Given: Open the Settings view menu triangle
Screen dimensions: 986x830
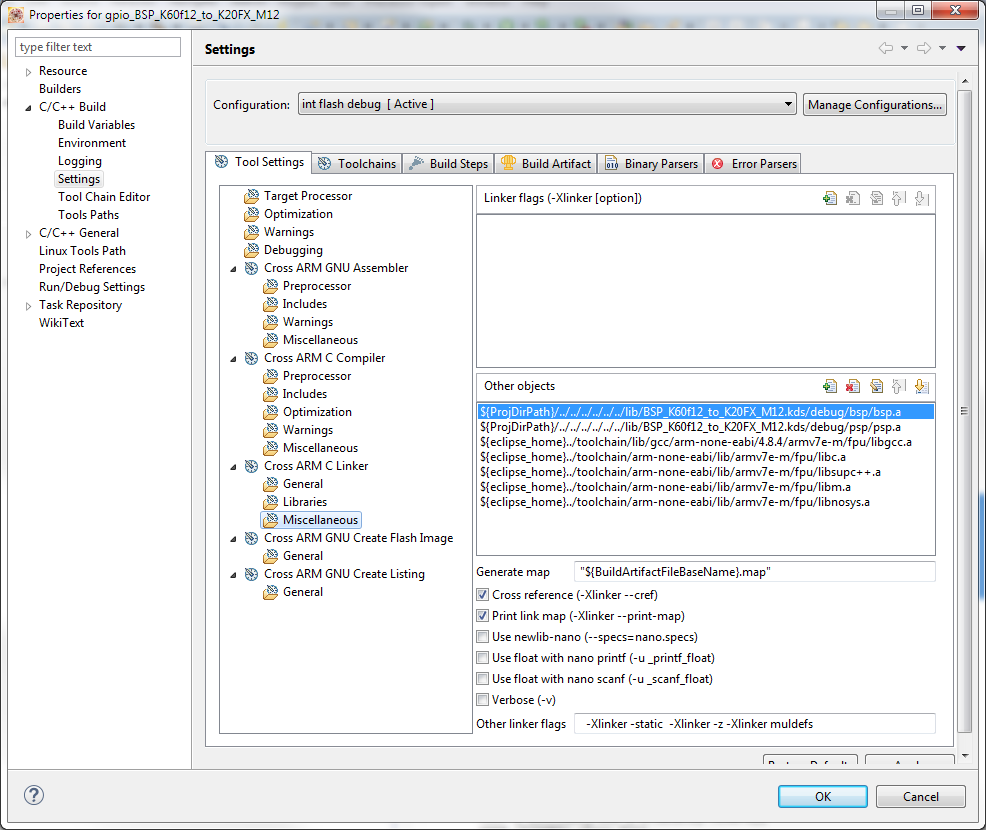Looking at the screenshot, I should [x=961, y=48].
